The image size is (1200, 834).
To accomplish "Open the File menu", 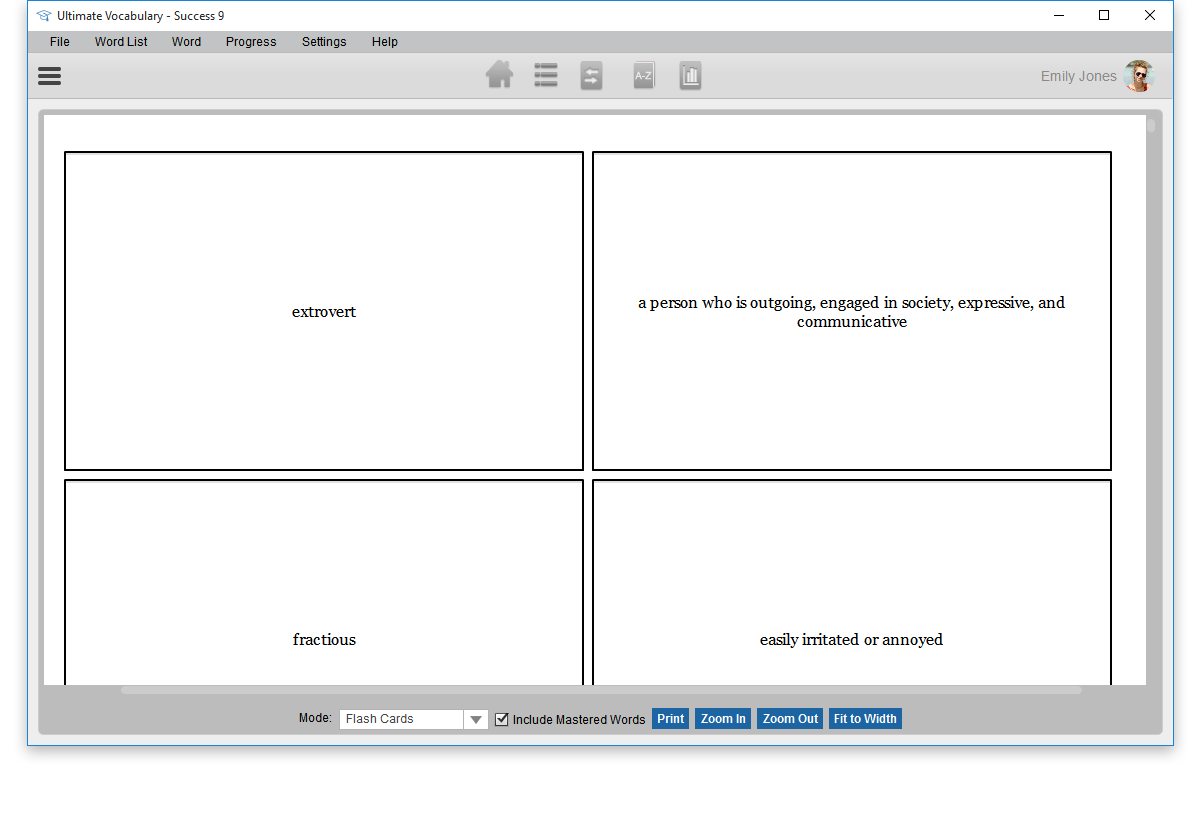I will point(60,42).
